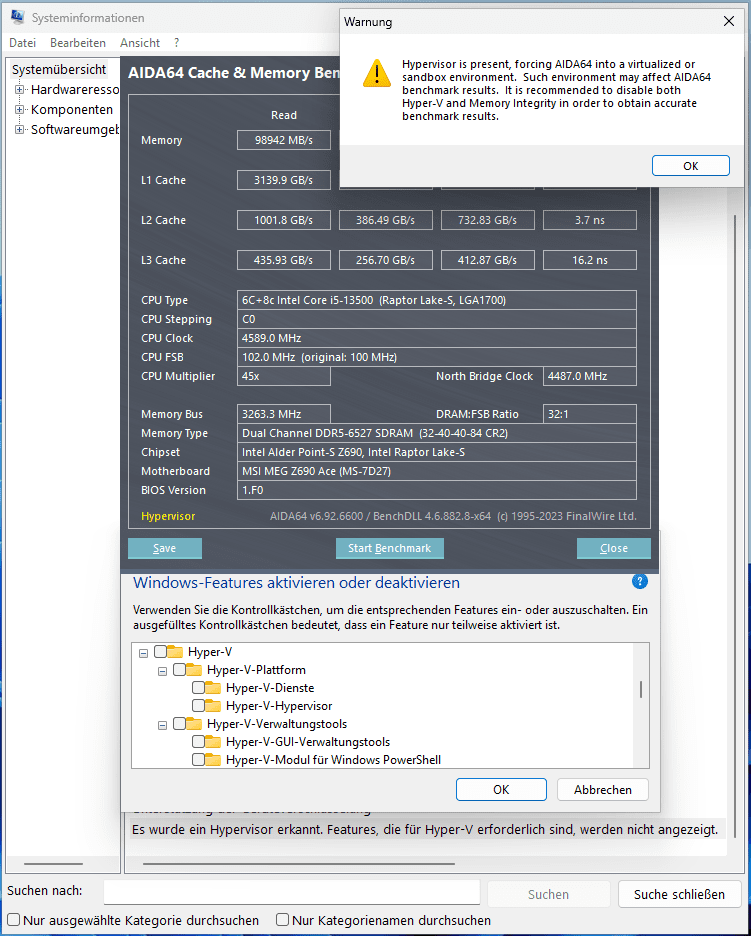
Task: Tick Hyper-V-Modul für Windows PowerShell checkbox
Action: click(198, 759)
